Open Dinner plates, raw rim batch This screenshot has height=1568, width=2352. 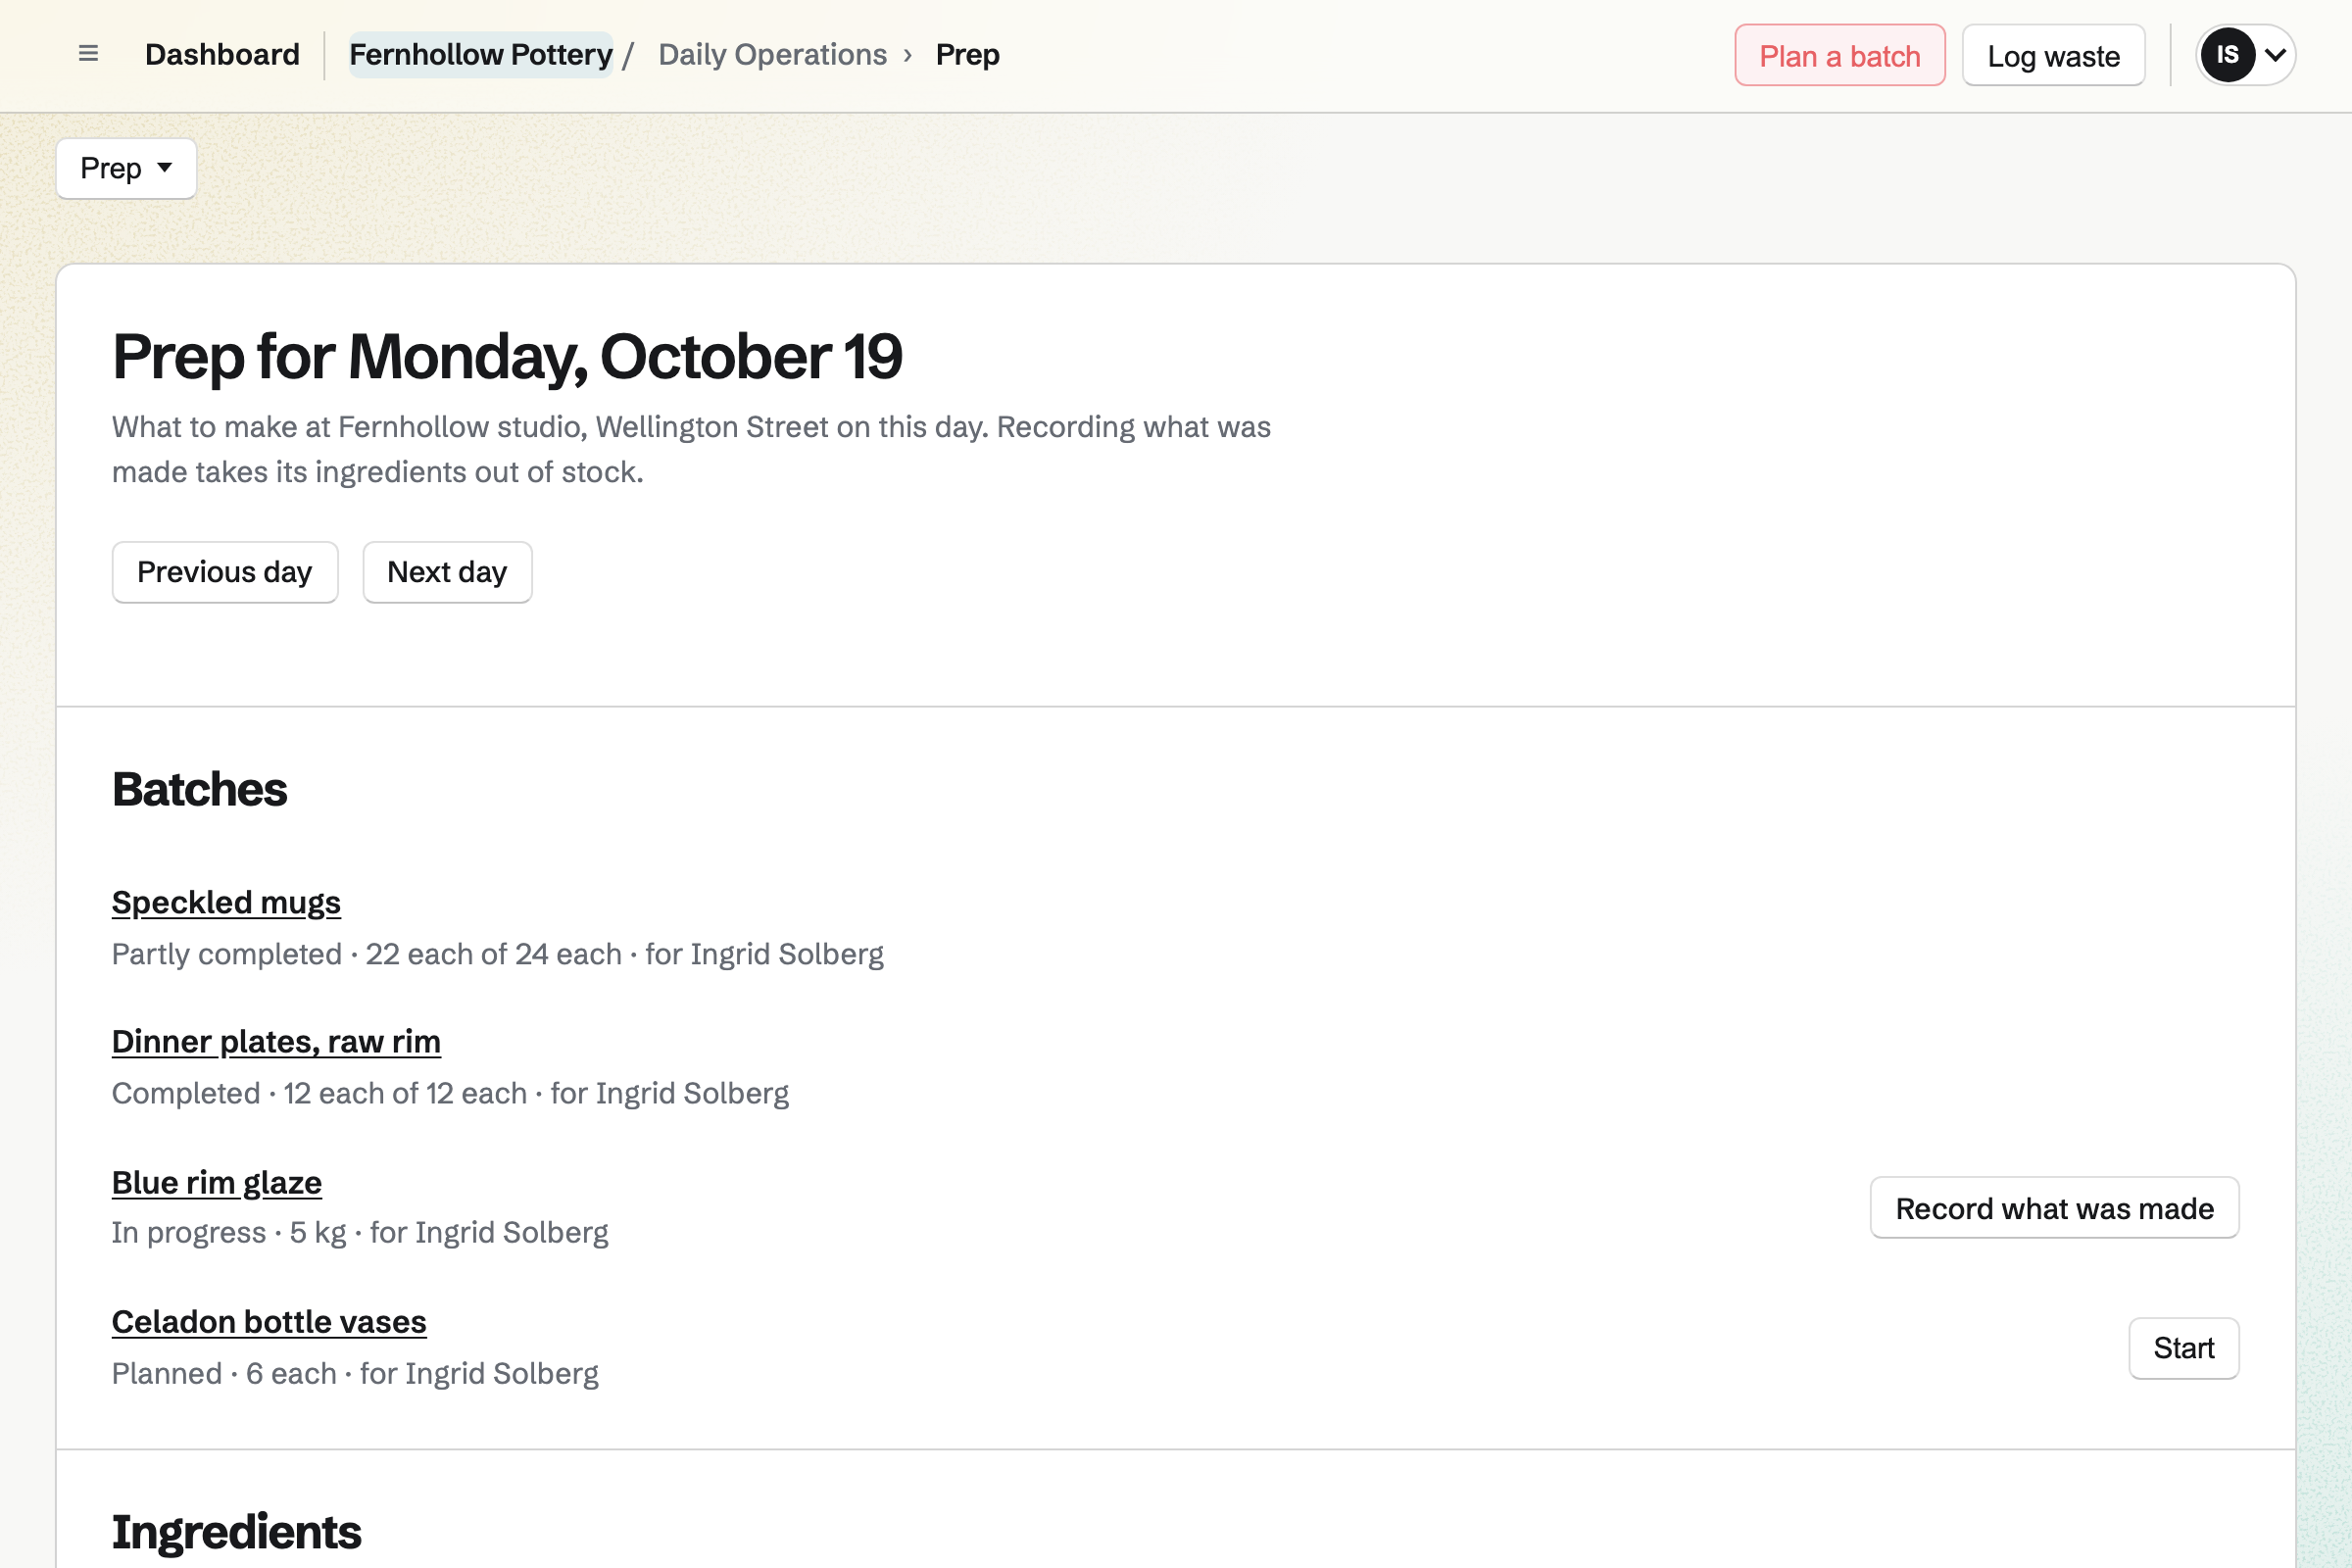(276, 1041)
